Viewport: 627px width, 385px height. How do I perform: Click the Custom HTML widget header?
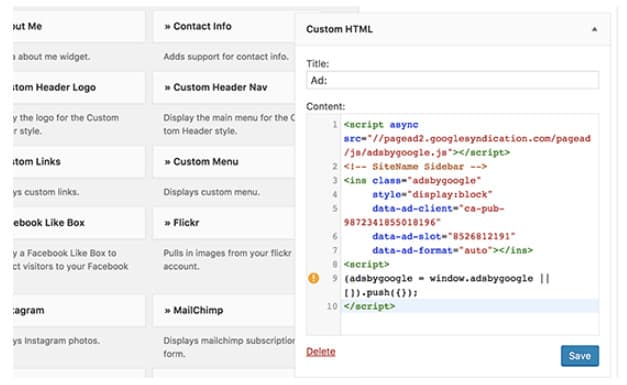(x=453, y=29)
